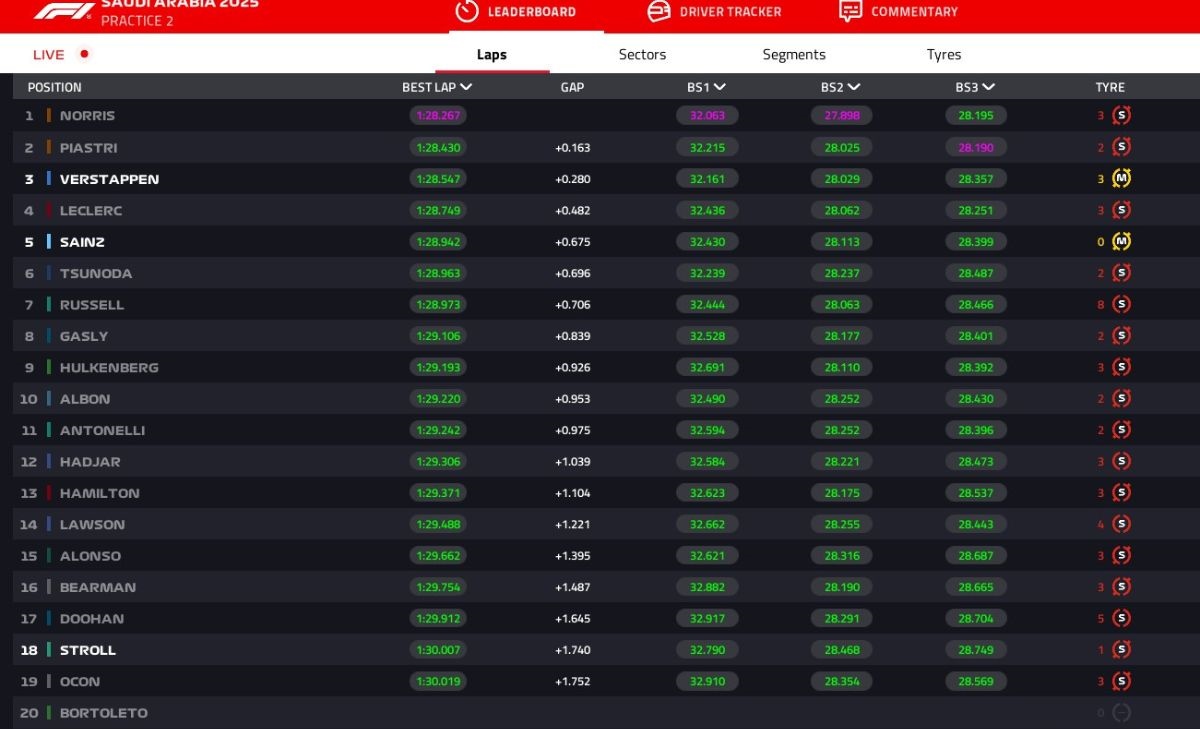
Task: Switch to the Sectors tab
Action: coord(642,55)
